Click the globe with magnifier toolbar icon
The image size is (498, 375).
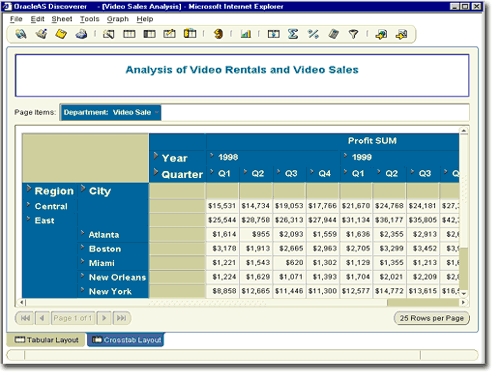tap(21, 34)
